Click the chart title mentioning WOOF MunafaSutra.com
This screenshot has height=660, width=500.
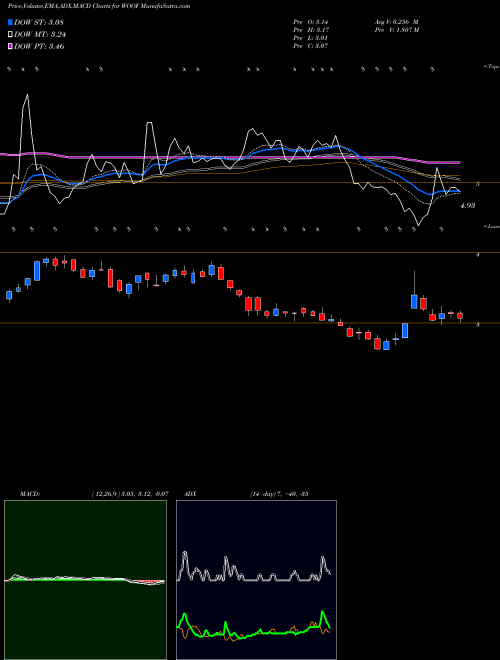tap(99, 6)
